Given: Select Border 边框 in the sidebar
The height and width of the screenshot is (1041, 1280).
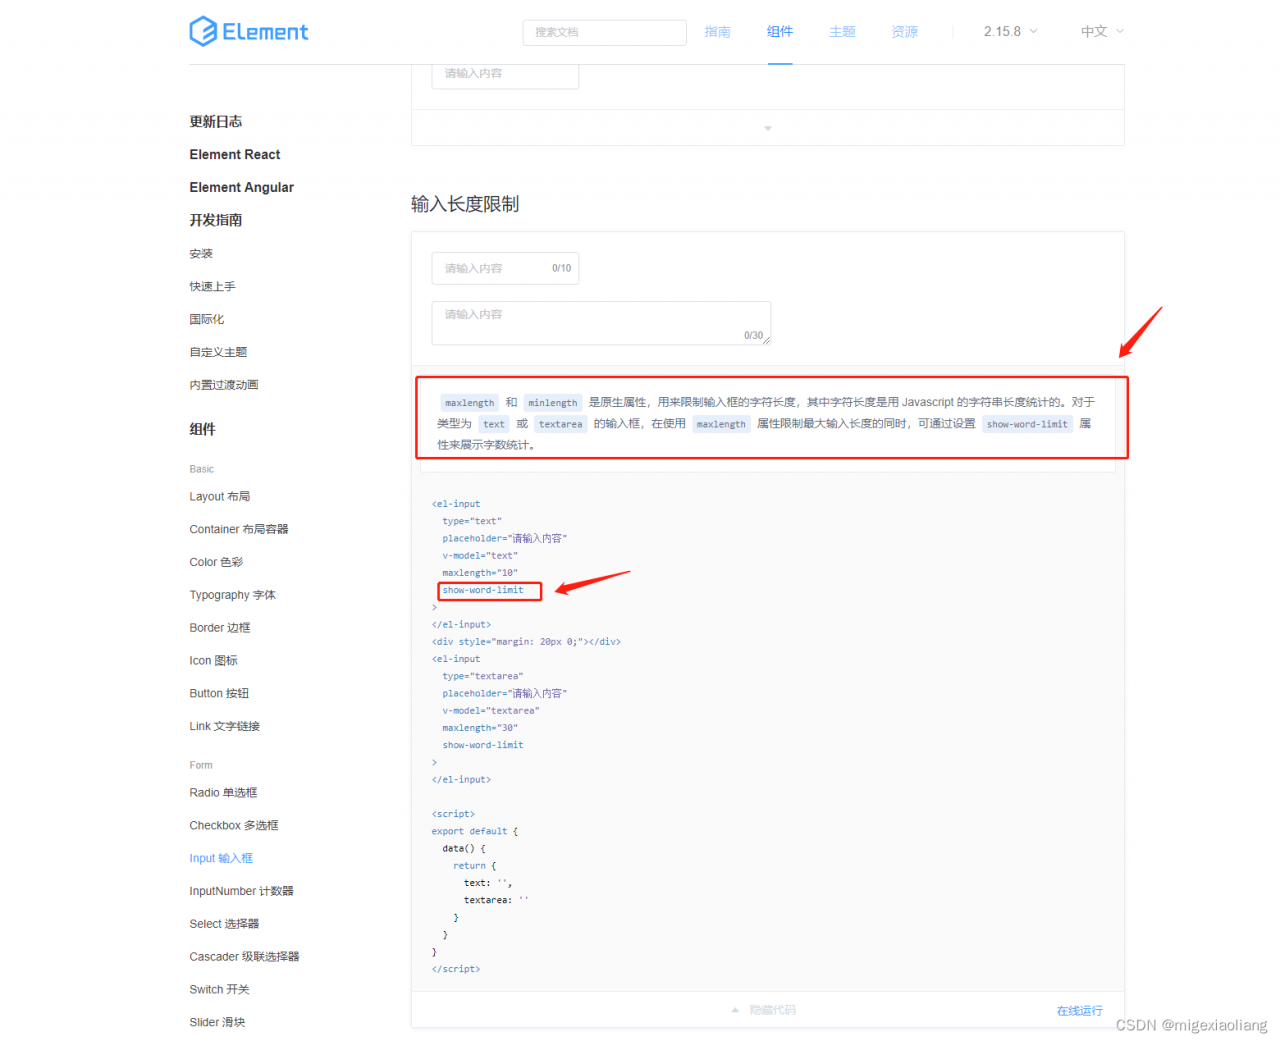Looking at the screenshot, I should [x=220, y=628].
